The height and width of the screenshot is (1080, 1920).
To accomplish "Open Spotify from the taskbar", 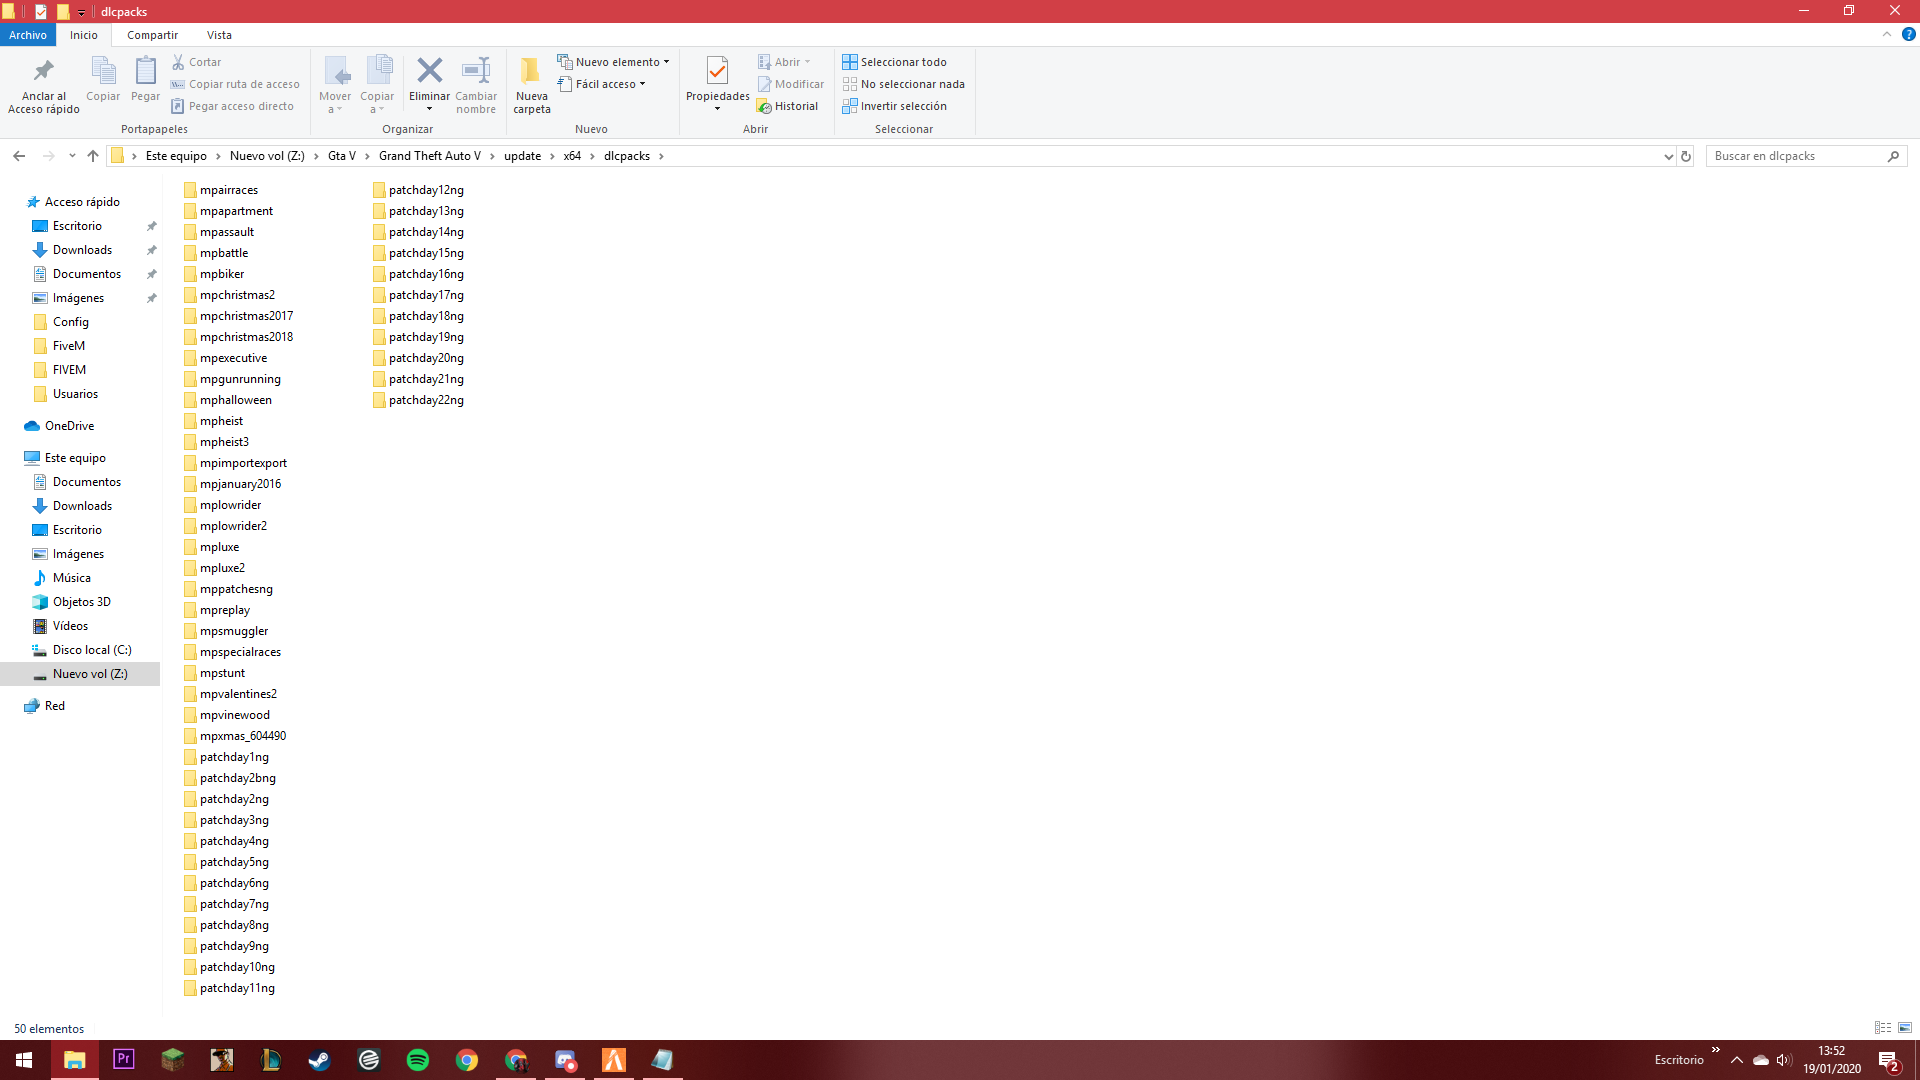I will click(418, 1060).
